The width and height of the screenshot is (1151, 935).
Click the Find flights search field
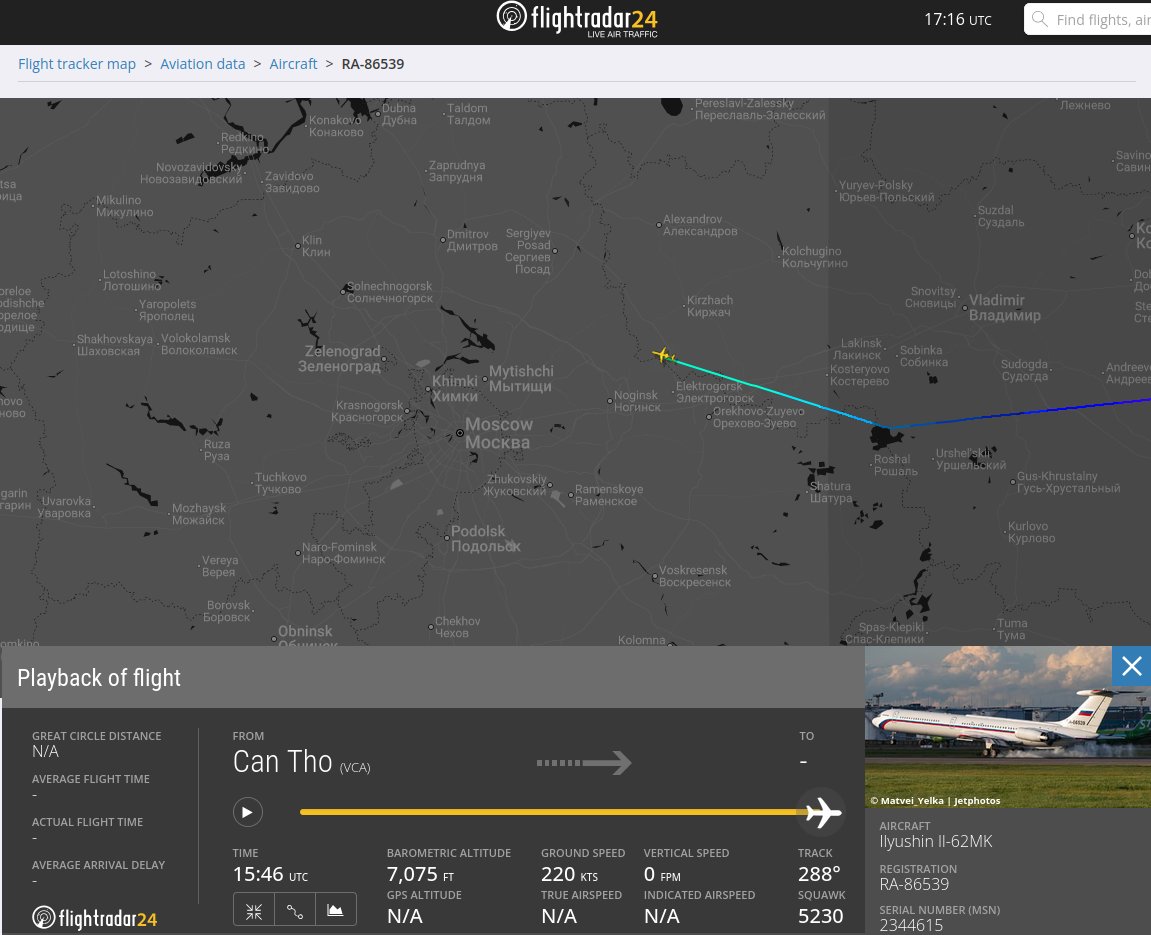point(1088,19)
